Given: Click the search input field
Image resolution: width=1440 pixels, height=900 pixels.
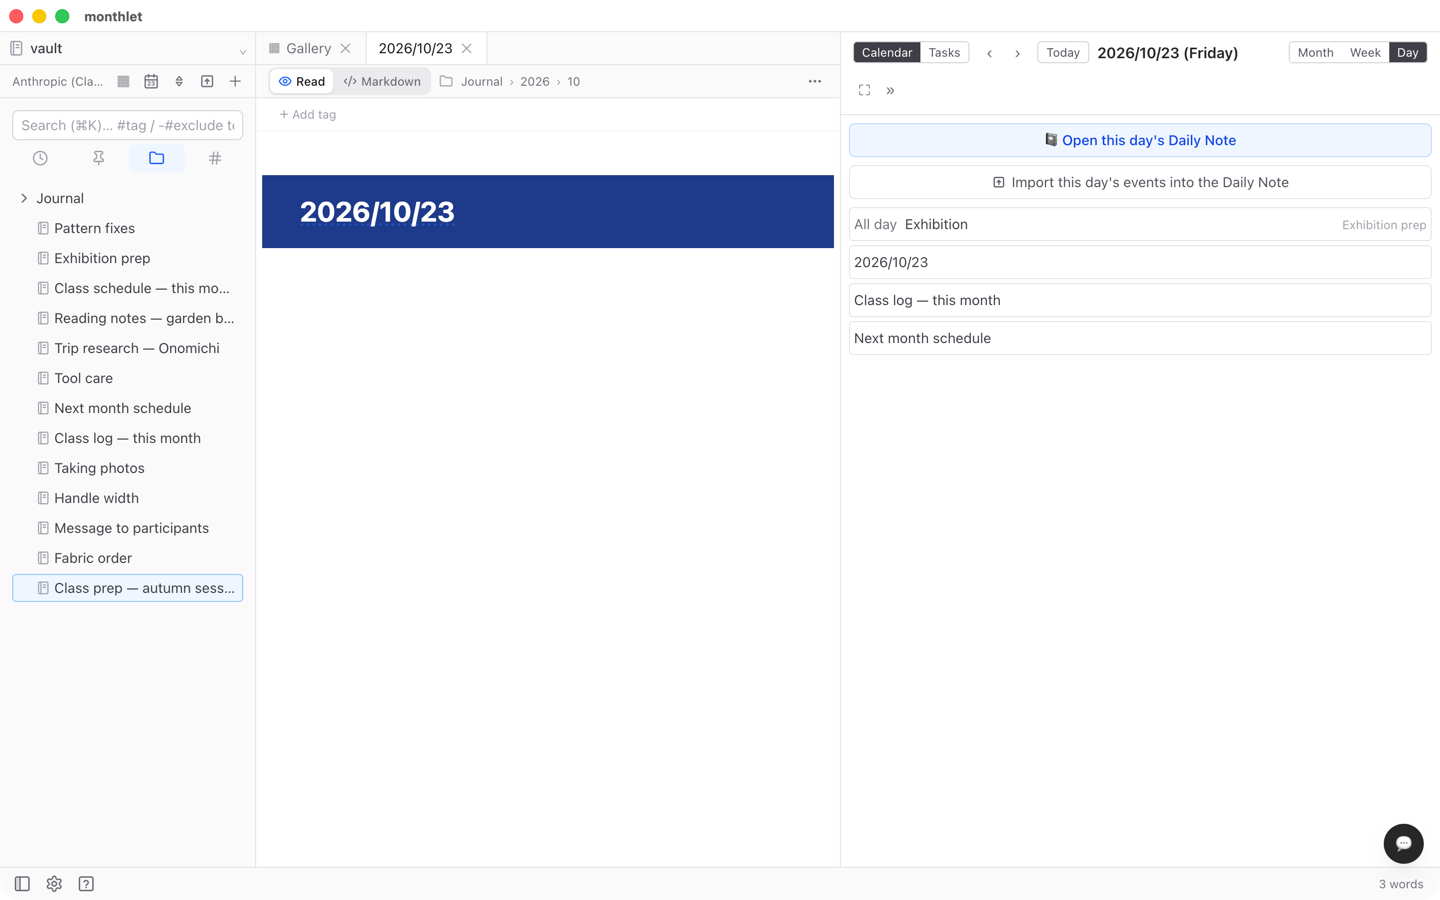Looking at the screenshot, I should coord(128,126).
